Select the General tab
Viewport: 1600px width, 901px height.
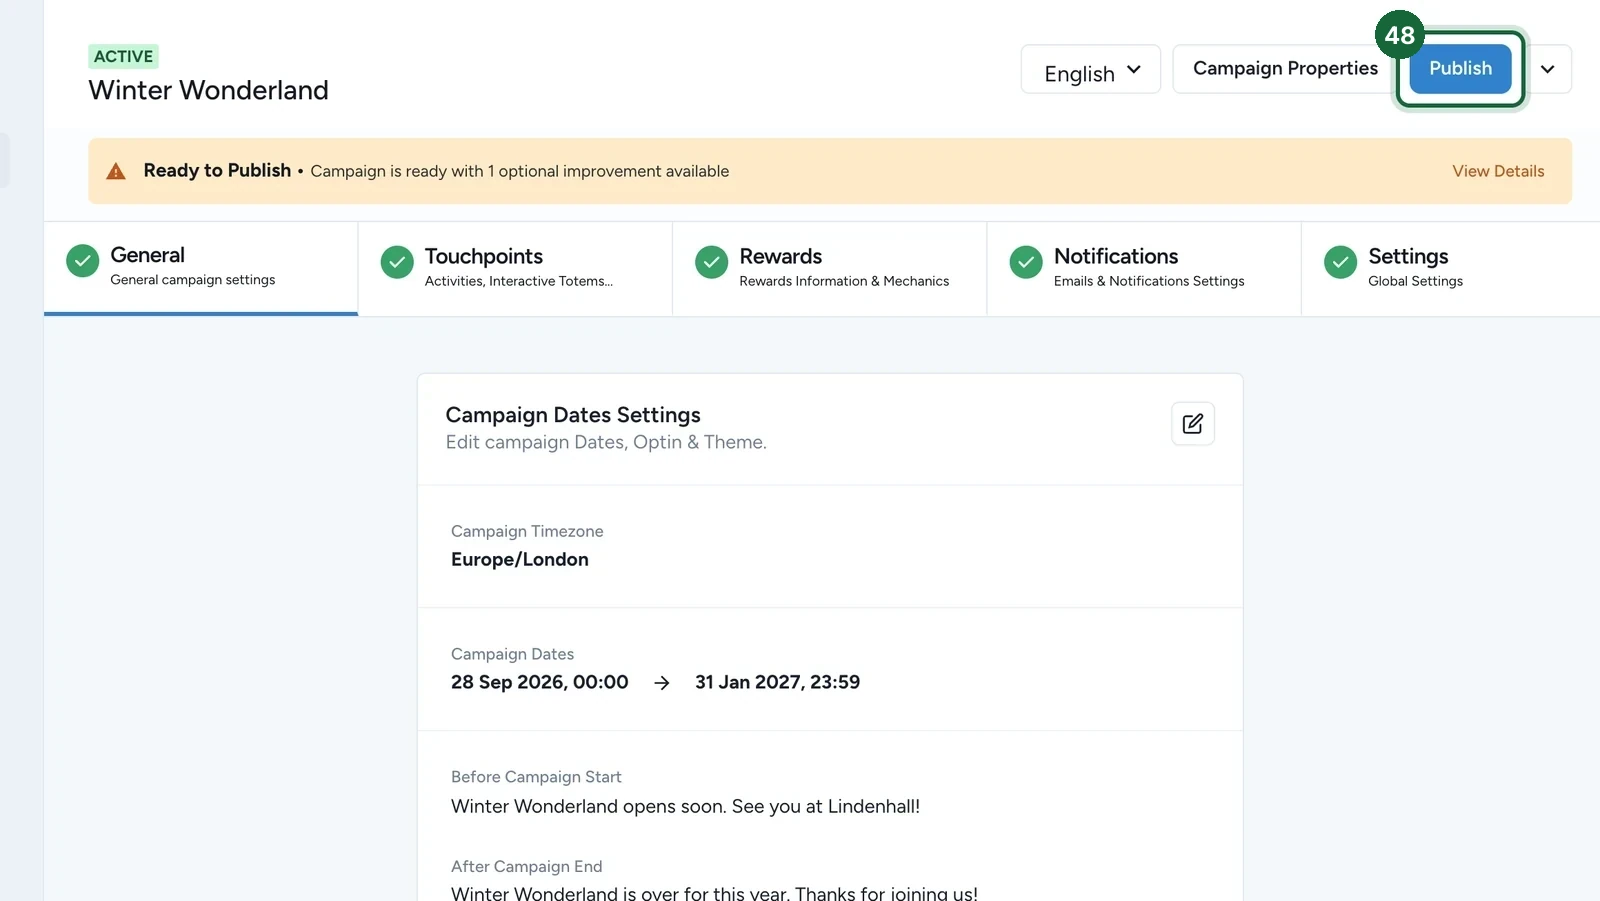pyautogui.click(x=201, y=268)
